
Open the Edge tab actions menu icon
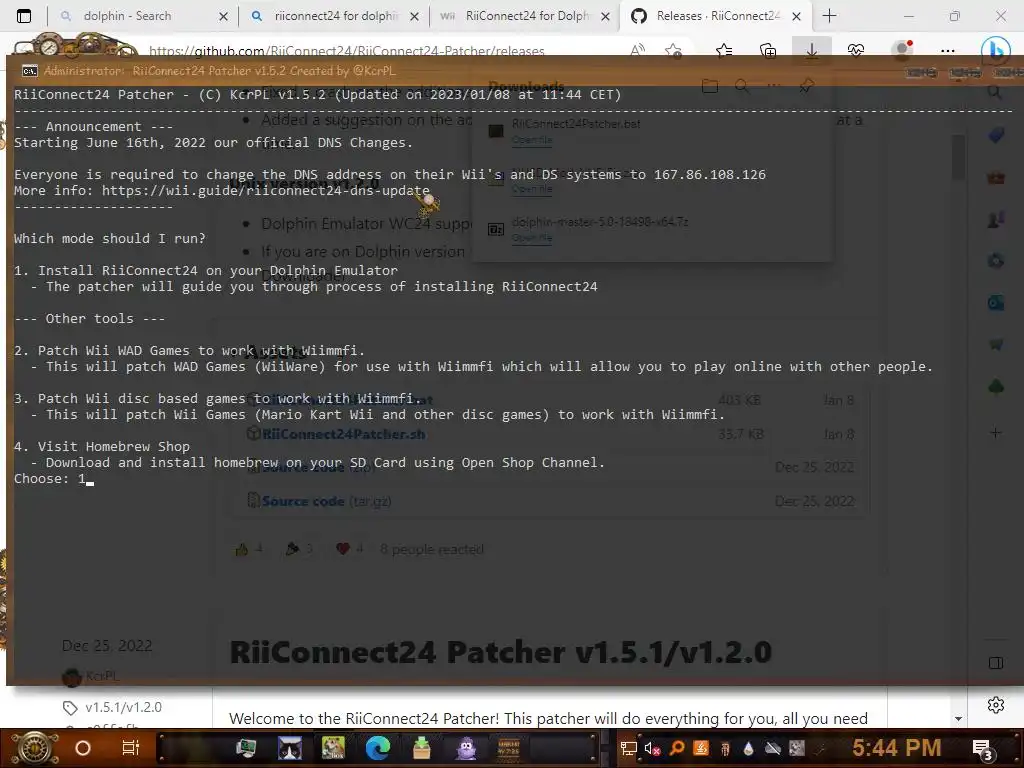(x=24, y=16)
